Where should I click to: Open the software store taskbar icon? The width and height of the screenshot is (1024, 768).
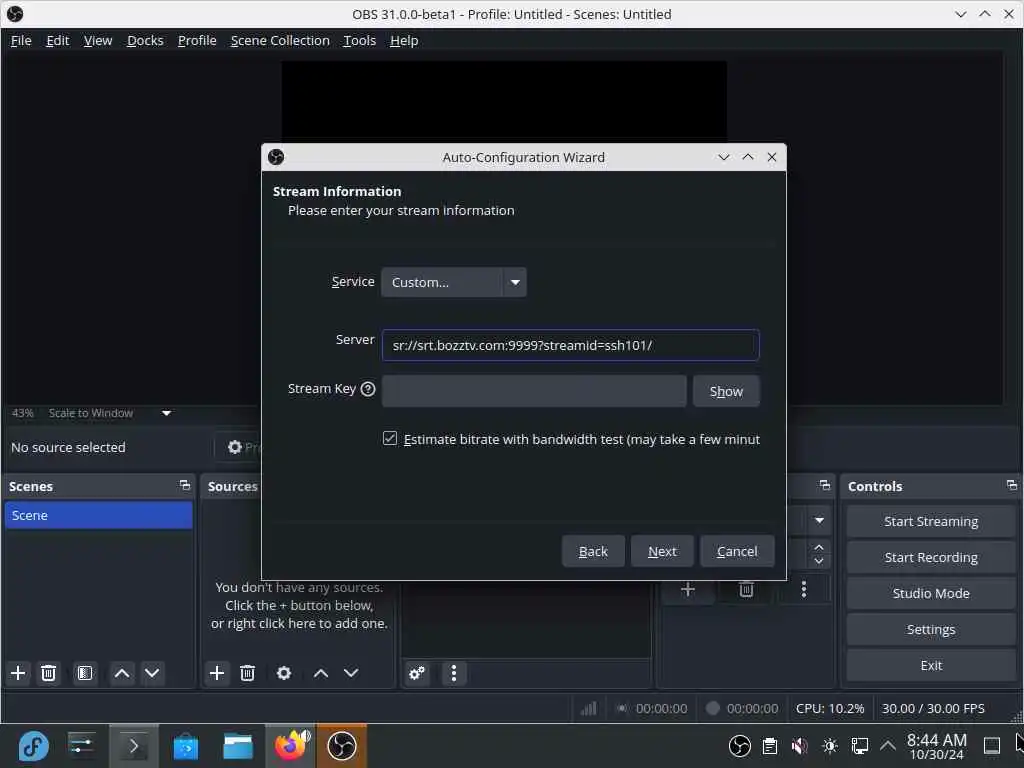(x=185, y=746)
